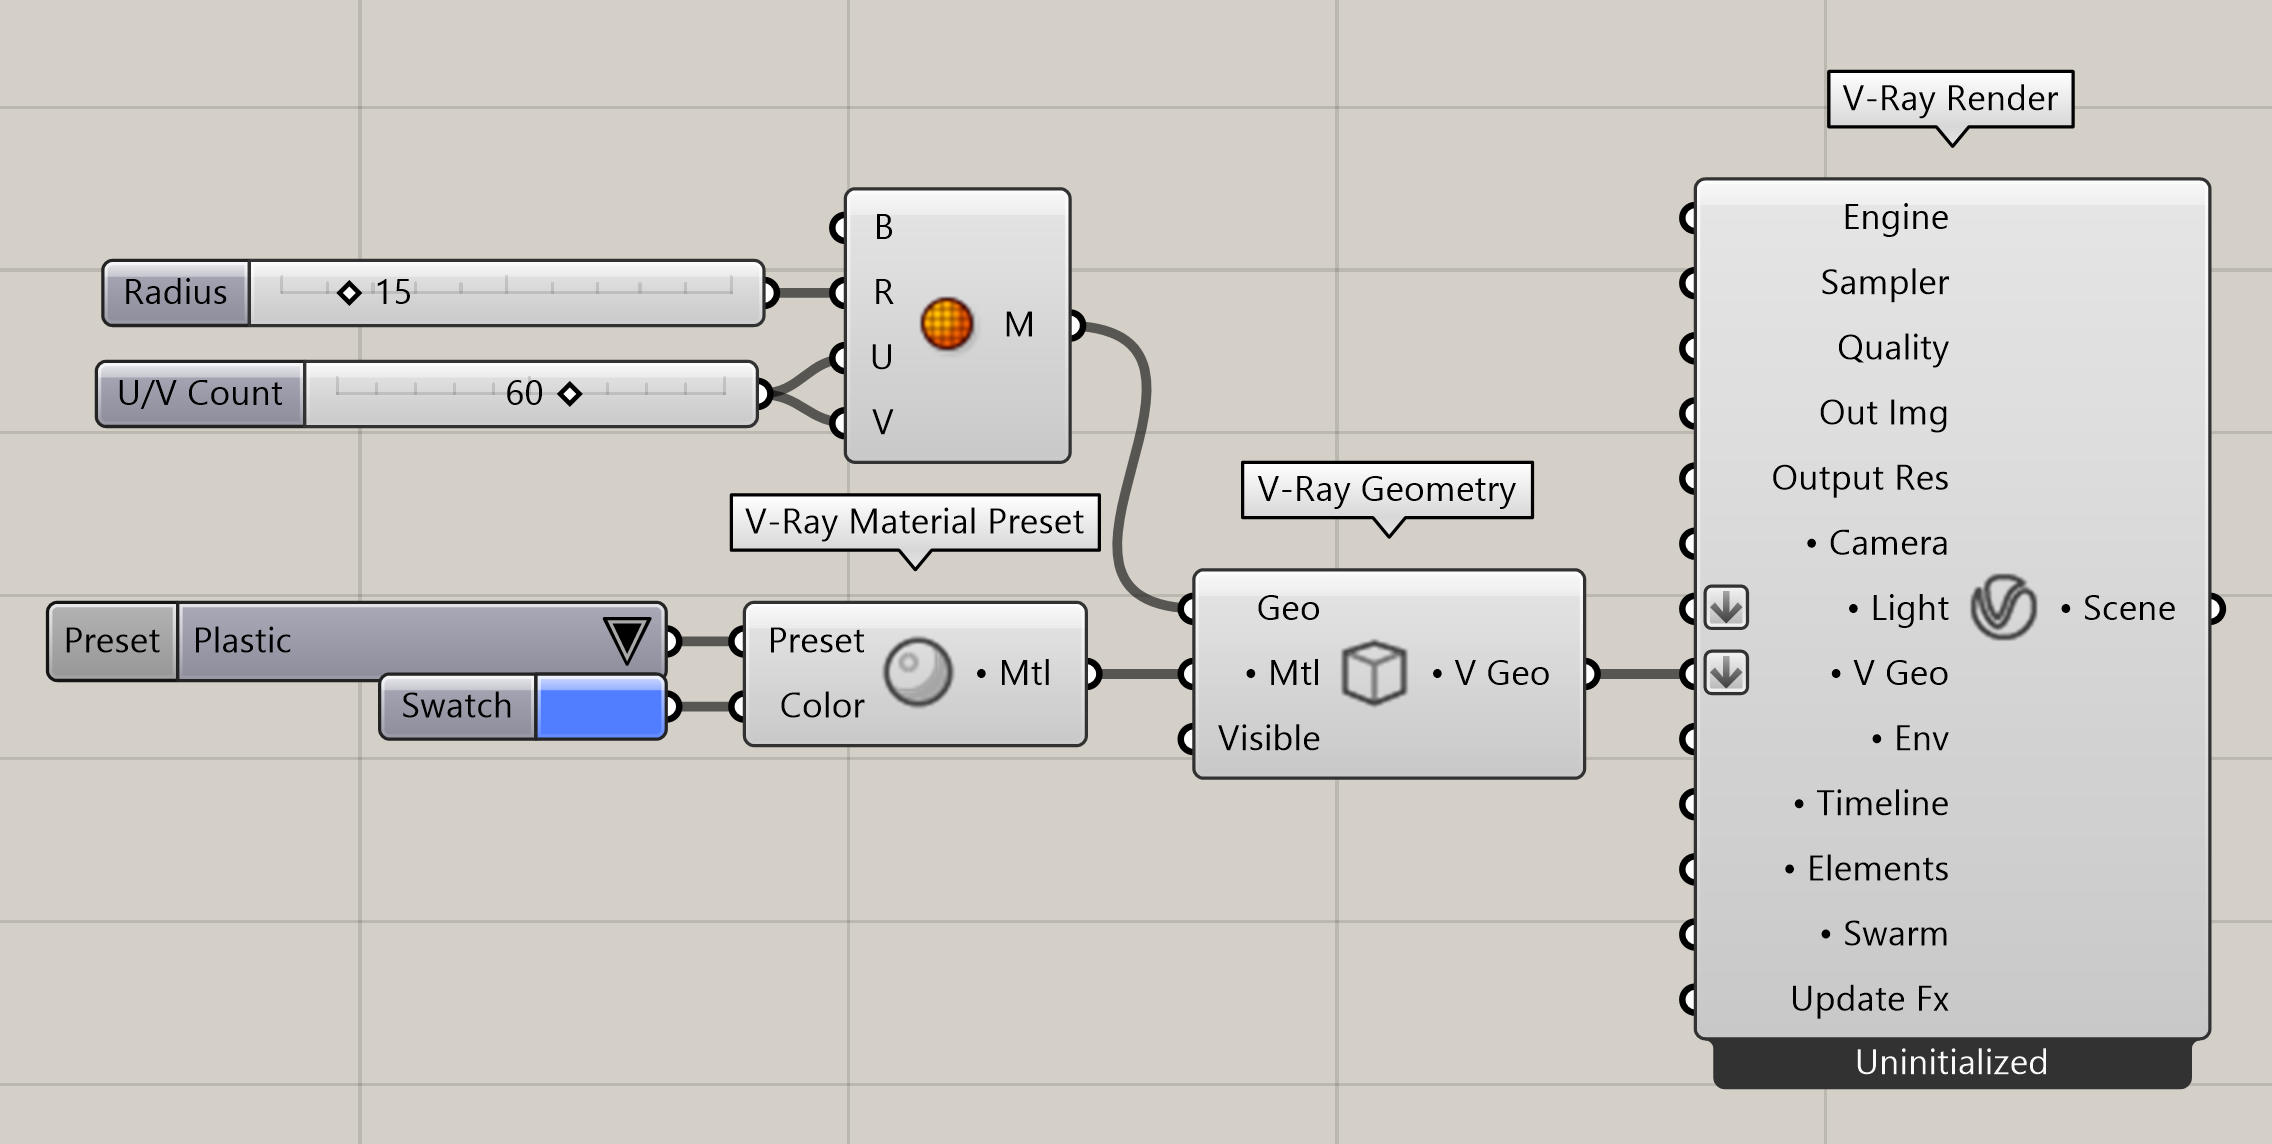Click the down-arrow icon beside Render's V Geo input
The height and width of the screenshot is (1144, 2272).
1727,672
